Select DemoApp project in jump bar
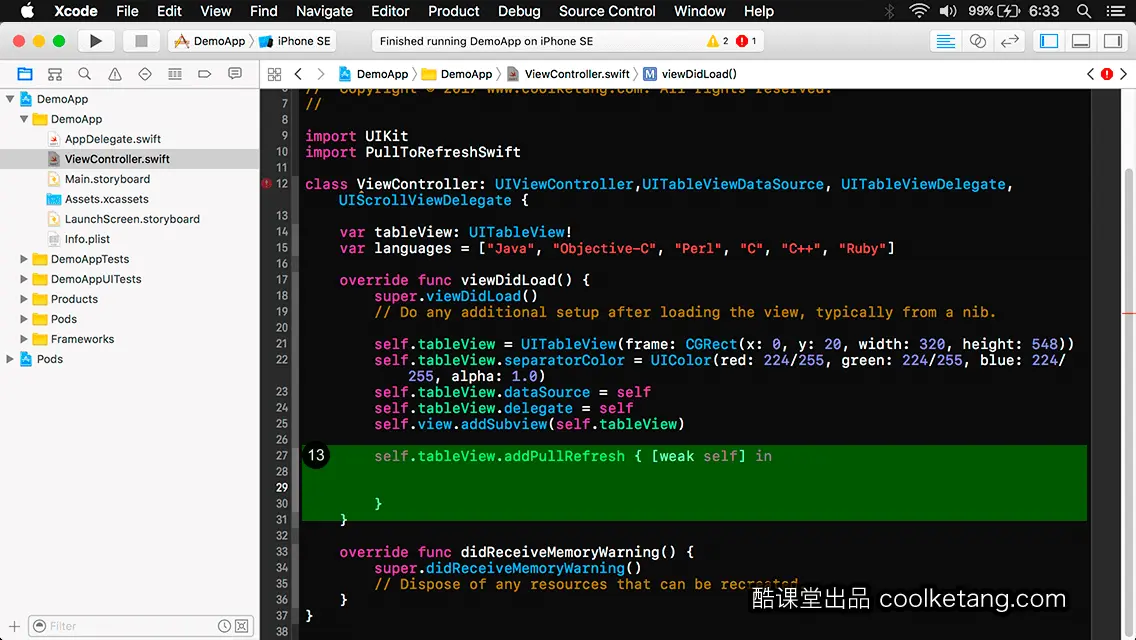Viewport: 1136px width, 640px height. tap(374, 74)
